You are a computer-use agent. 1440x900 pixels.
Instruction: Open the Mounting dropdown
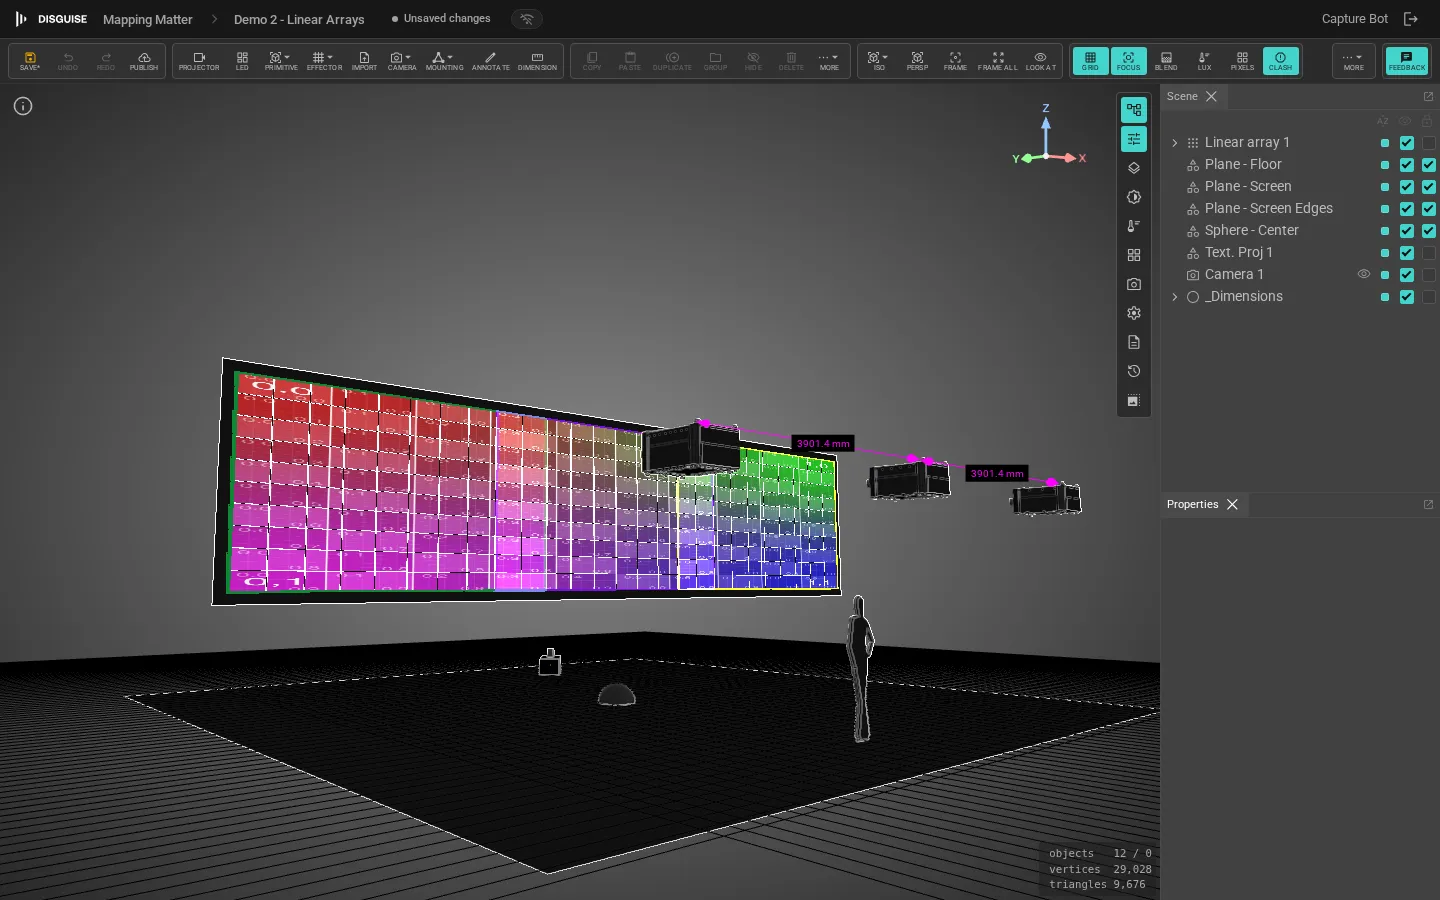click(x=444, y=61)
